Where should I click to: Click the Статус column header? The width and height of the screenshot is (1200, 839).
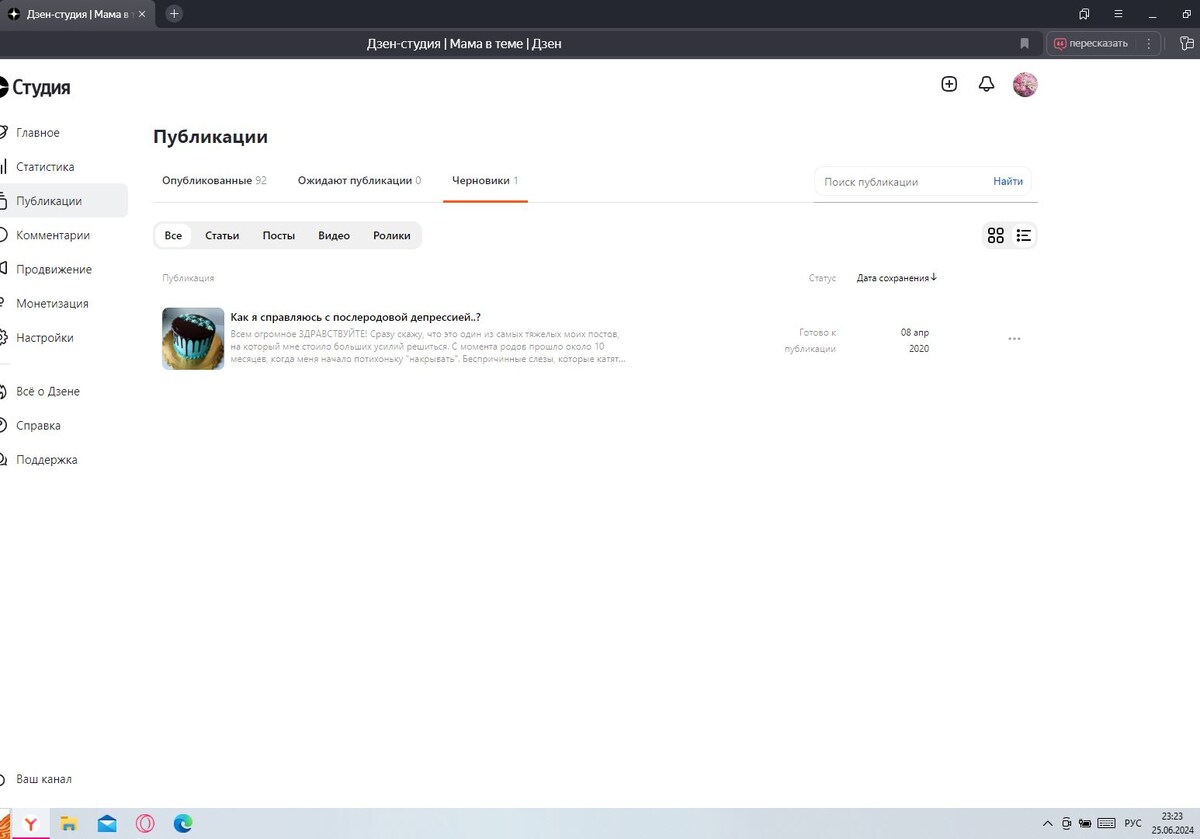pos(822,278)
